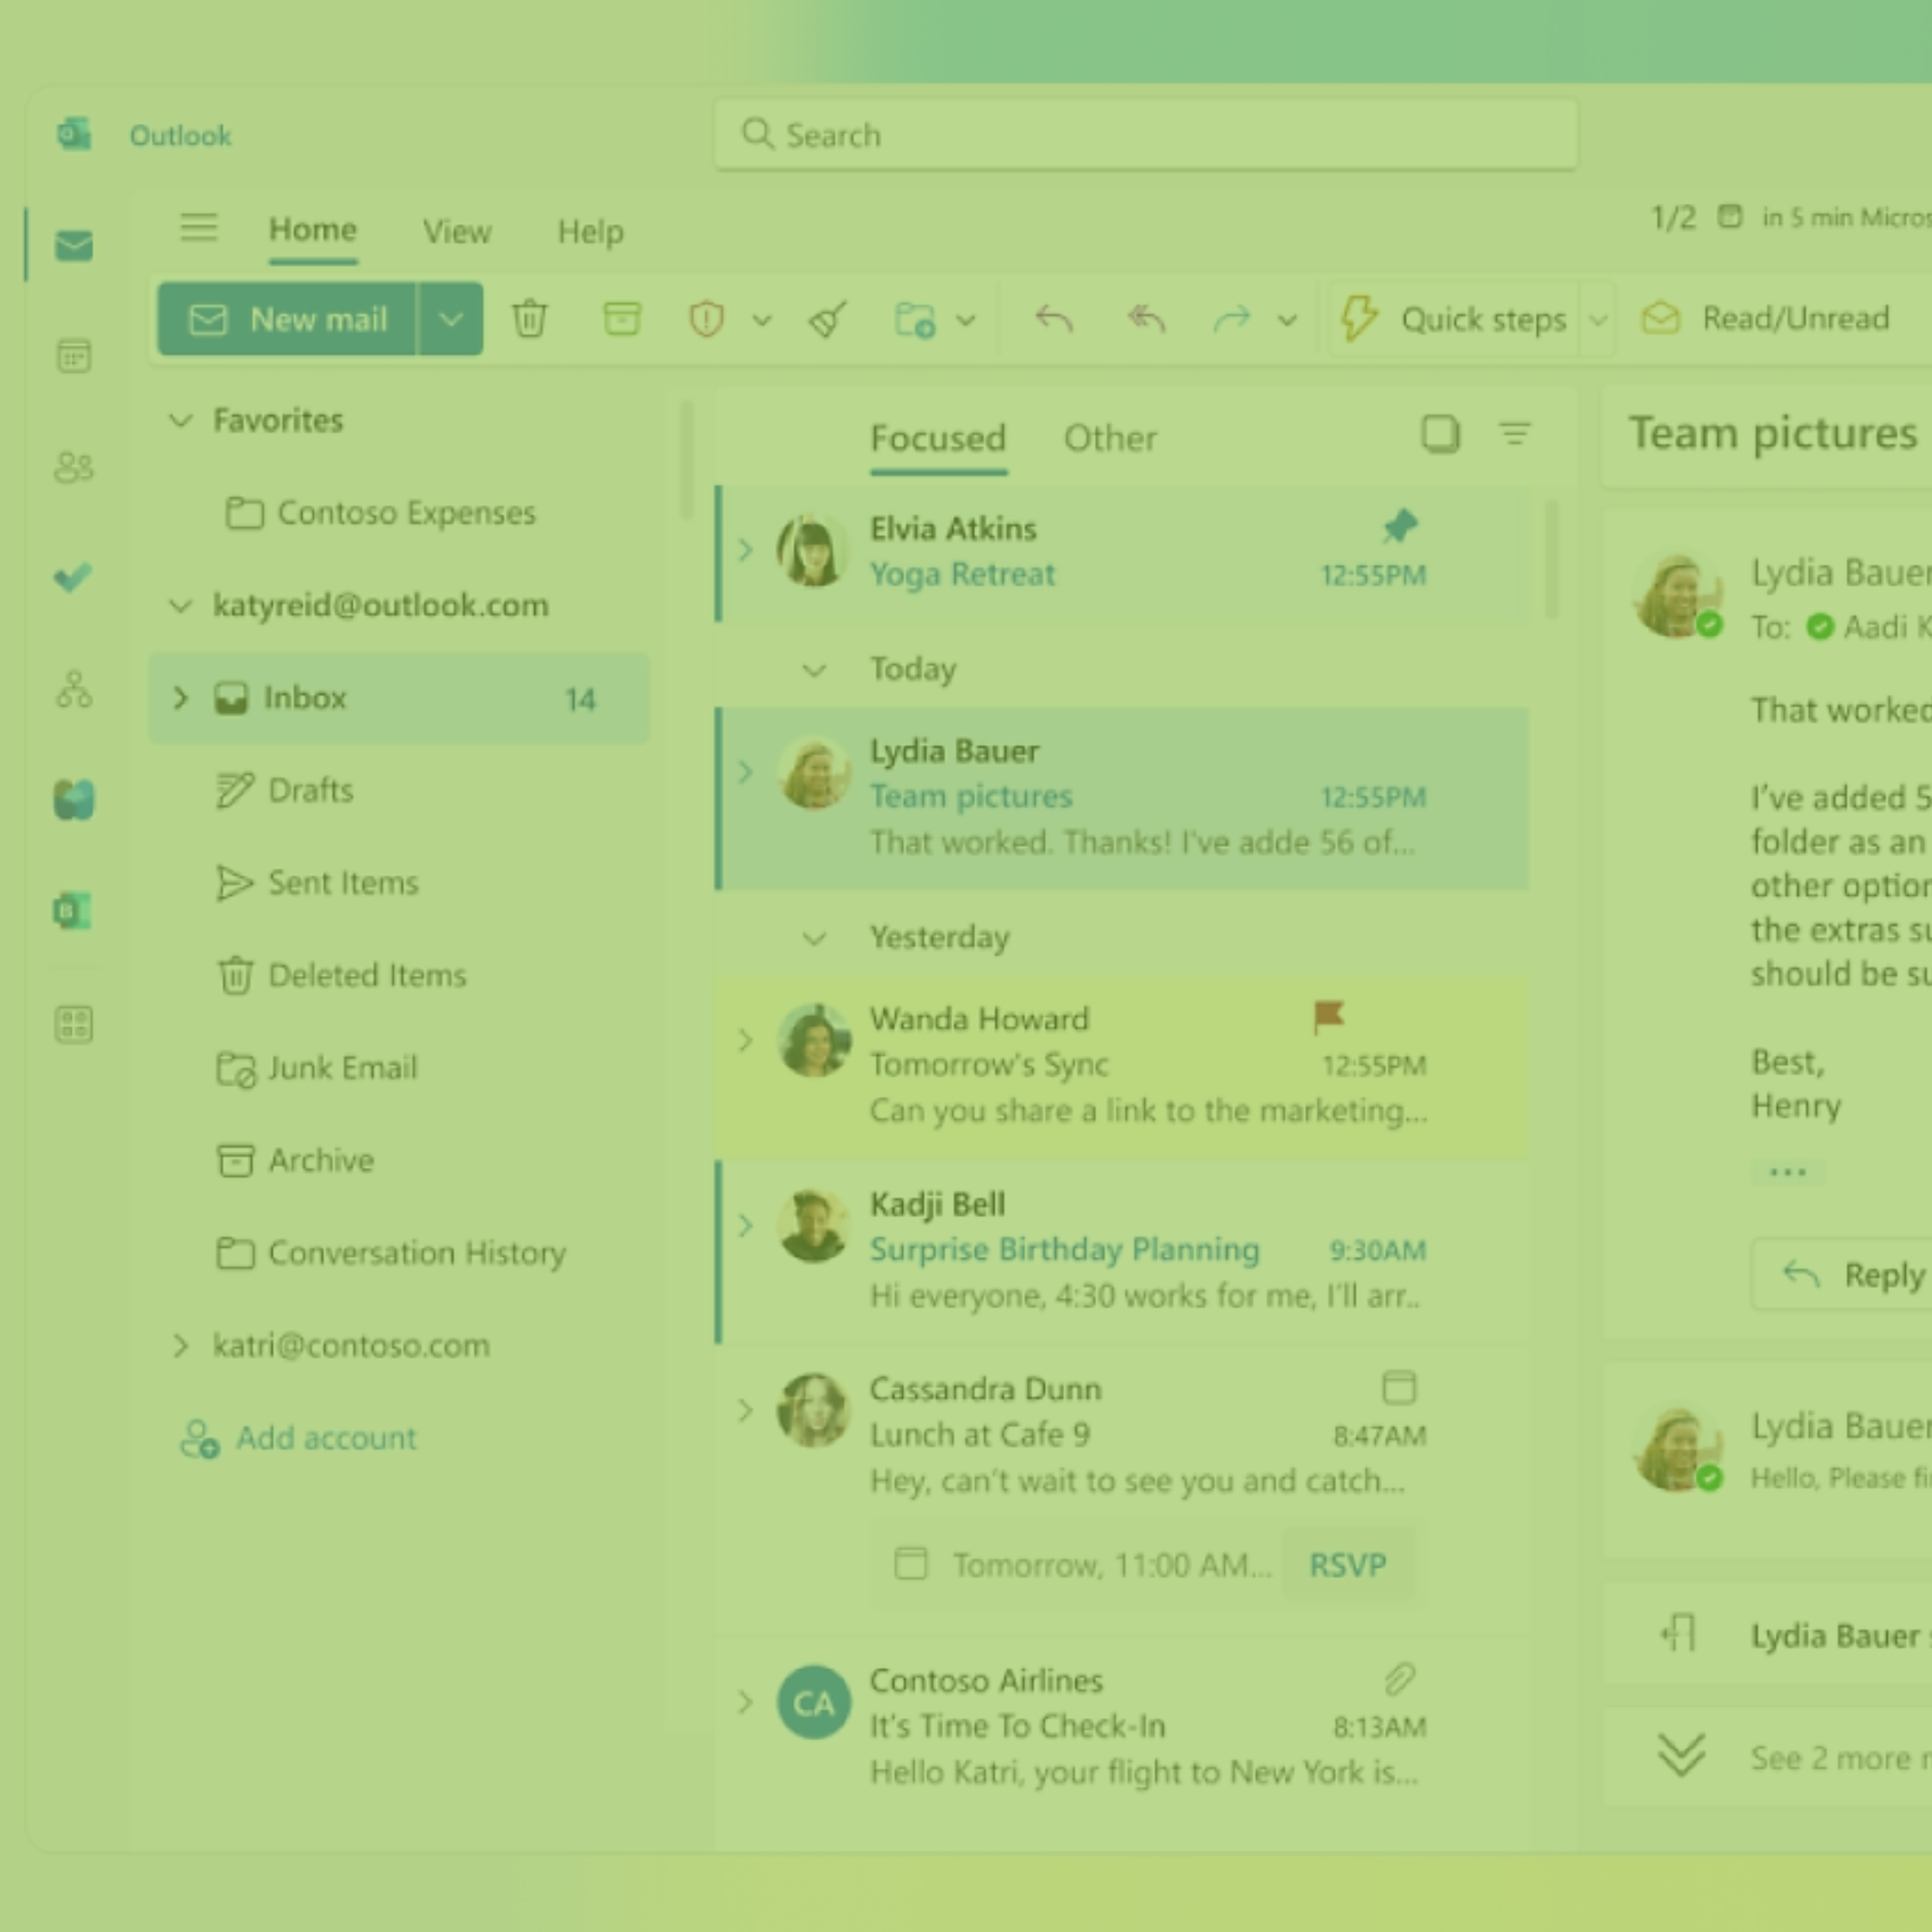Open the Calendar icon in the left rail
1932x1932 pixels.
click(73, 356)
